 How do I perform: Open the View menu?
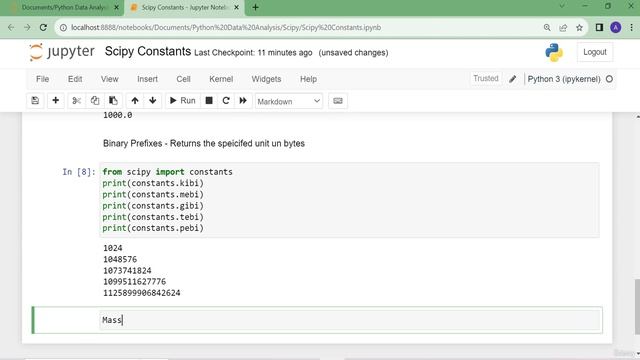109,79
